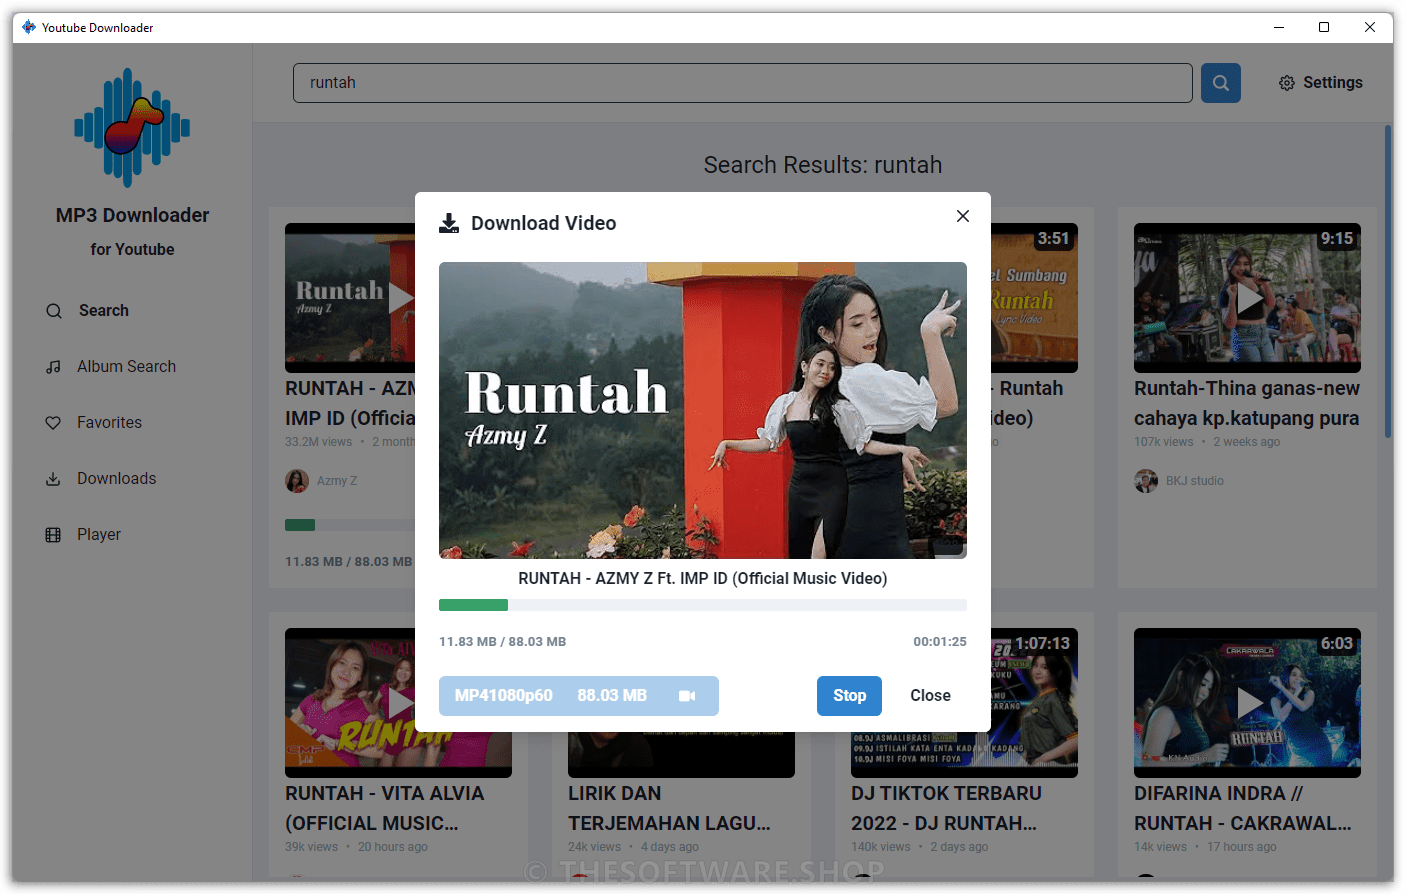
Task: Click the '107k views' text
Action: [1164, 442]
